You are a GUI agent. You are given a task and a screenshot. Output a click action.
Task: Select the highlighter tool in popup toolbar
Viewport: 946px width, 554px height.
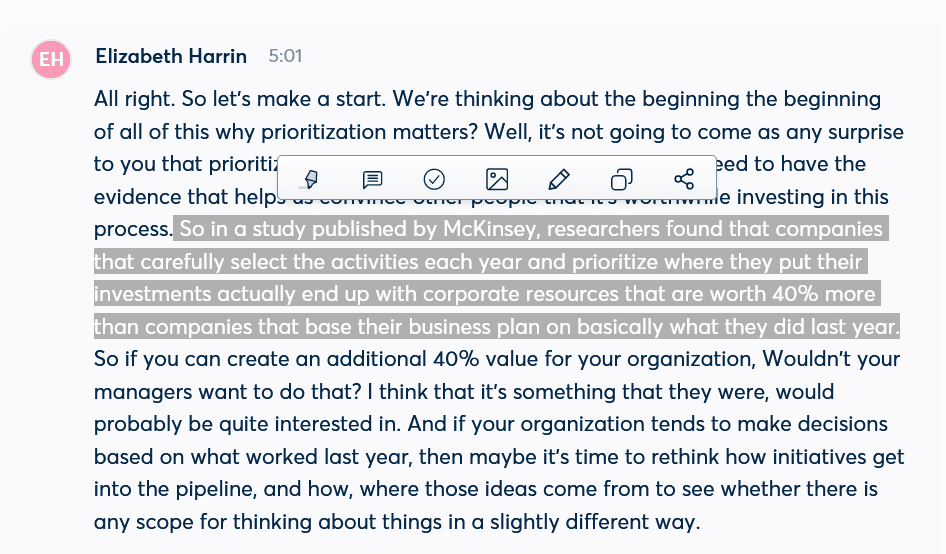311,179
